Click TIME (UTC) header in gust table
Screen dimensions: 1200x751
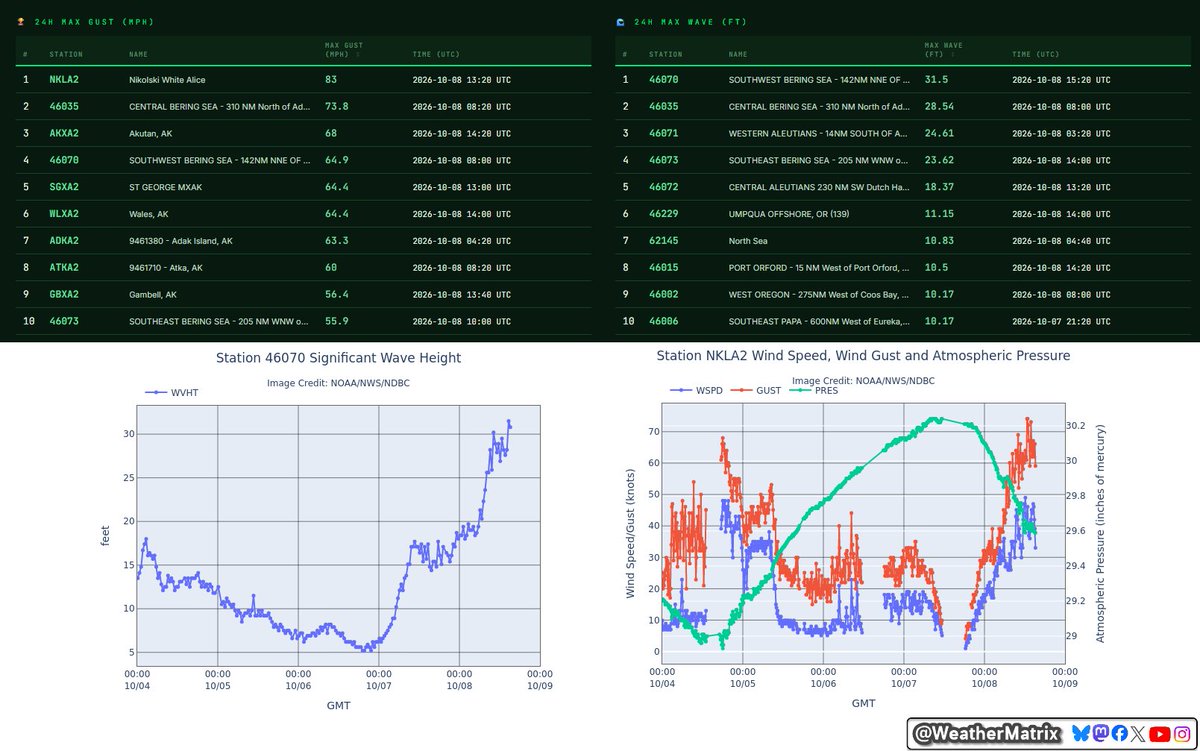(436, 55)
